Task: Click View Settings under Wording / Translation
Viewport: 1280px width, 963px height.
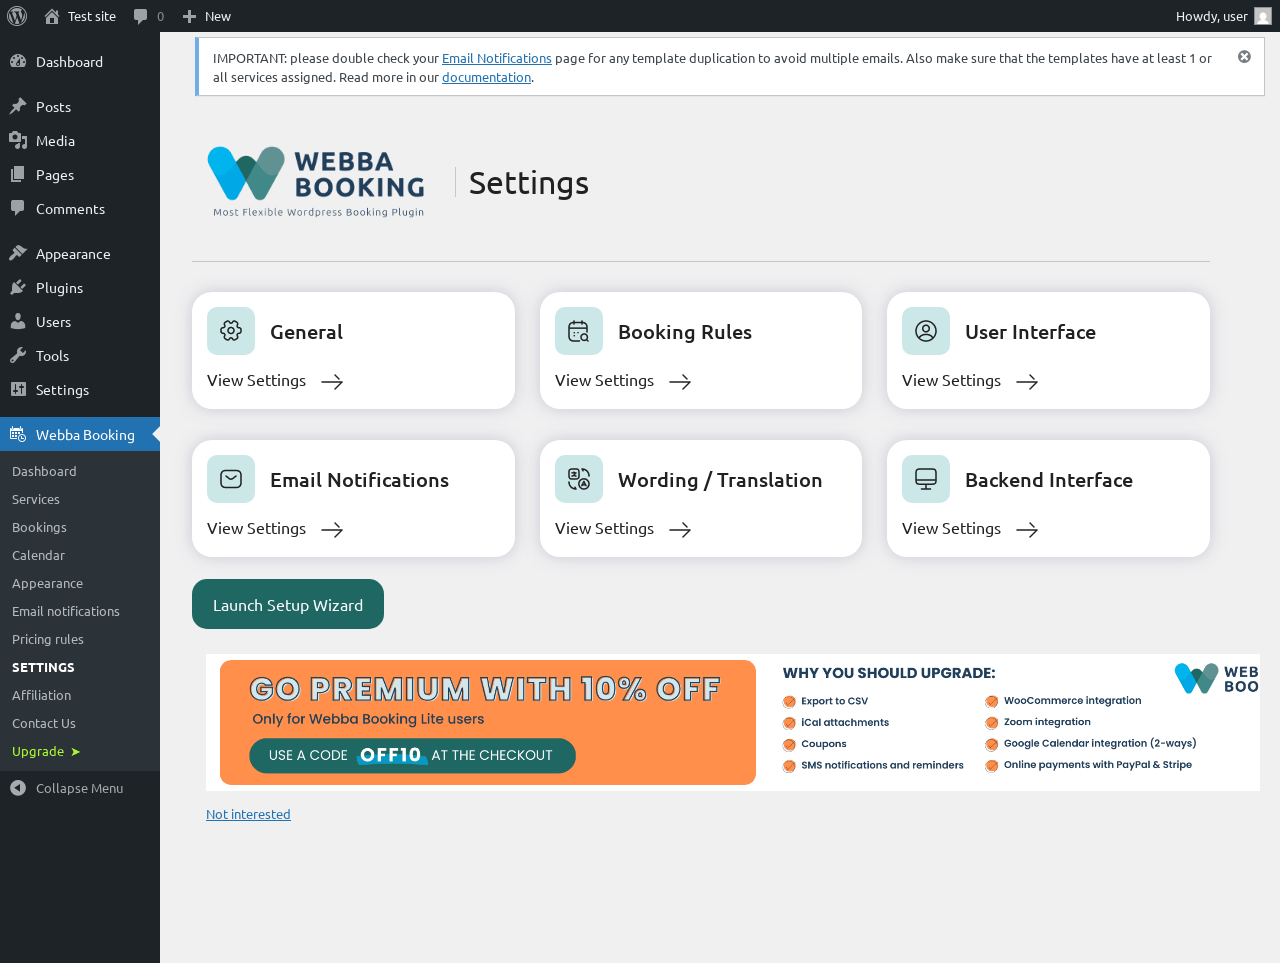Action: 604,528
